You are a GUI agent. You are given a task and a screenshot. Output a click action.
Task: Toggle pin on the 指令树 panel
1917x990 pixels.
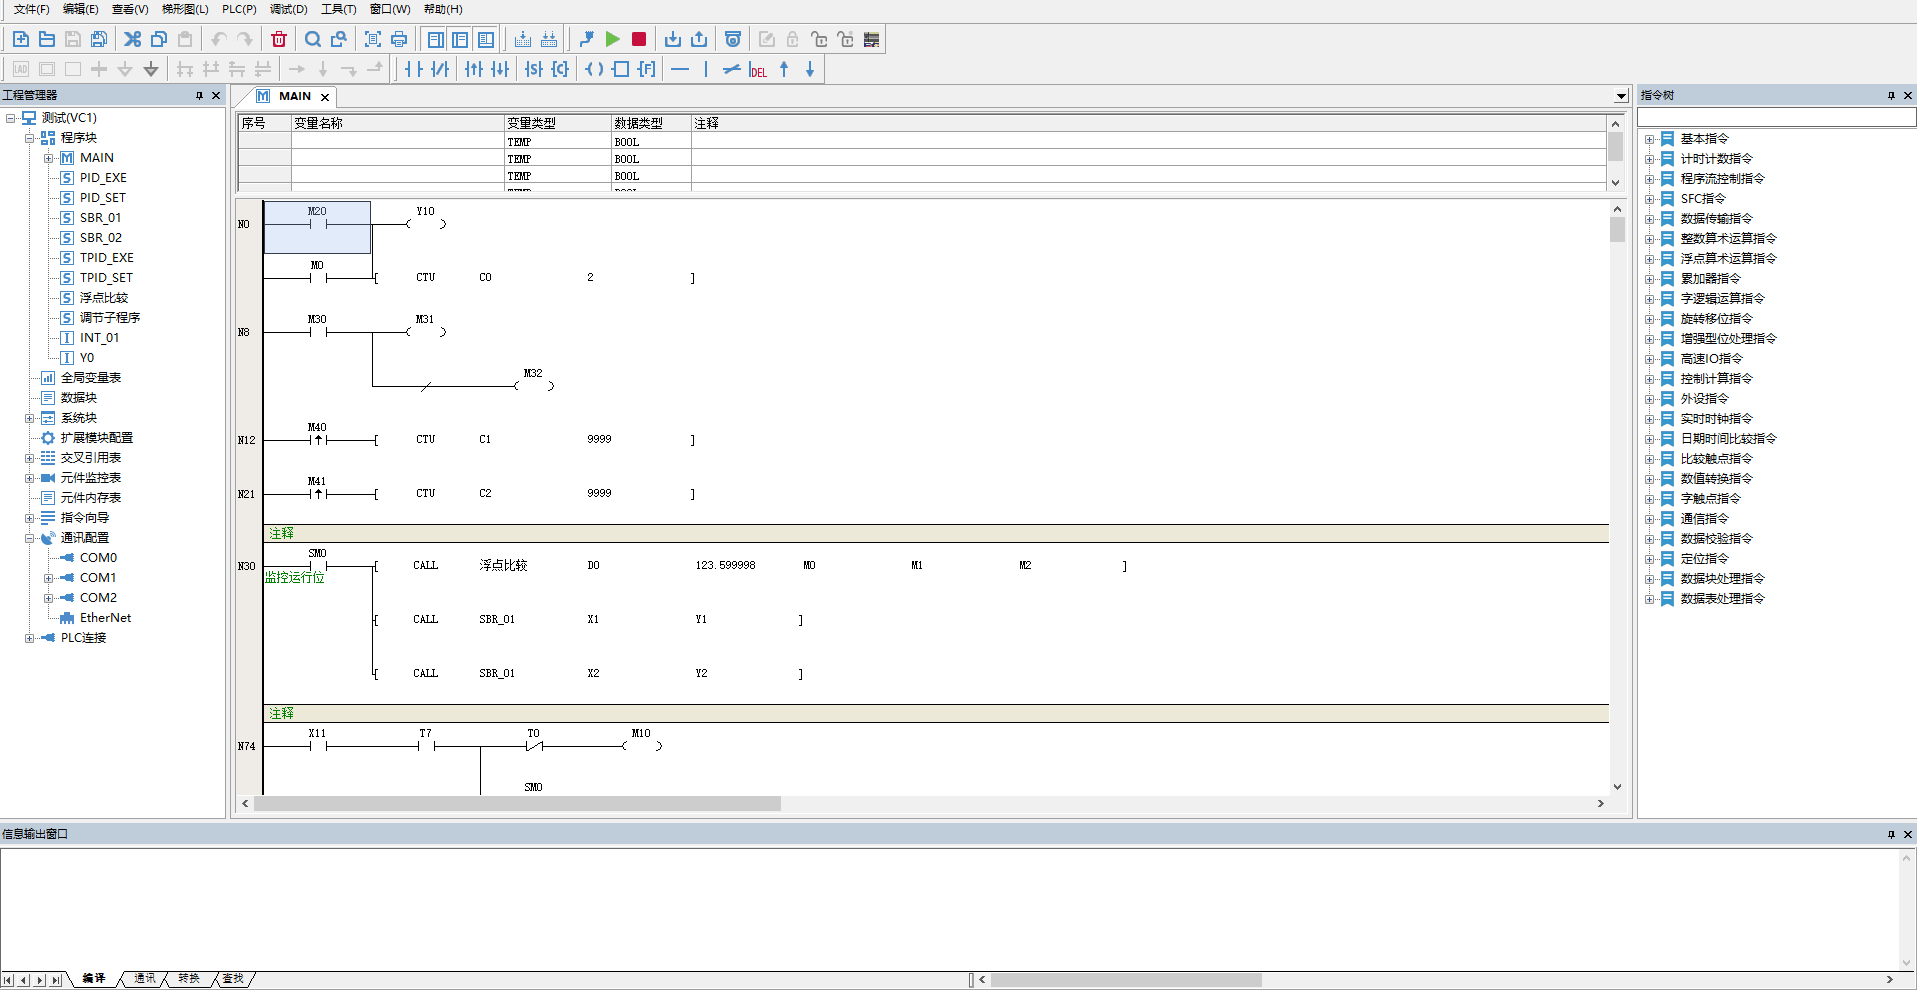click(1891, 95)
